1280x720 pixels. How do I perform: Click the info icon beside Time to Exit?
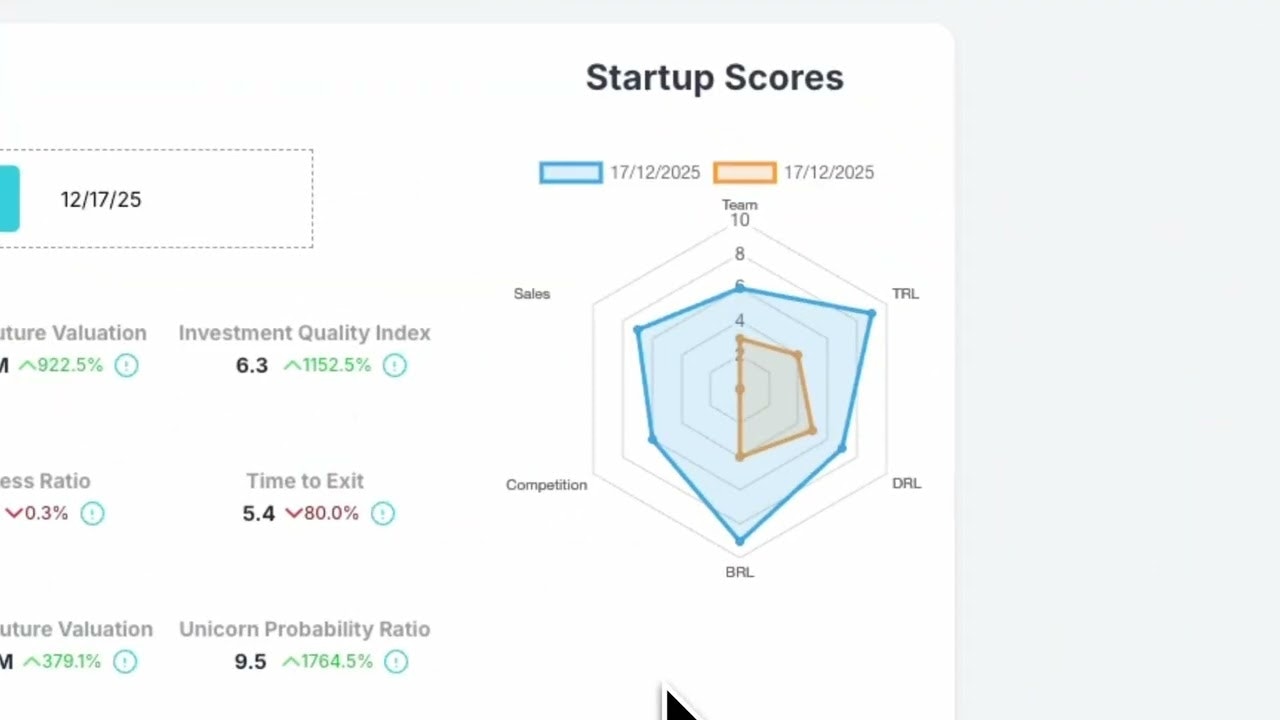pyautogui.click(x=383, y=513)
